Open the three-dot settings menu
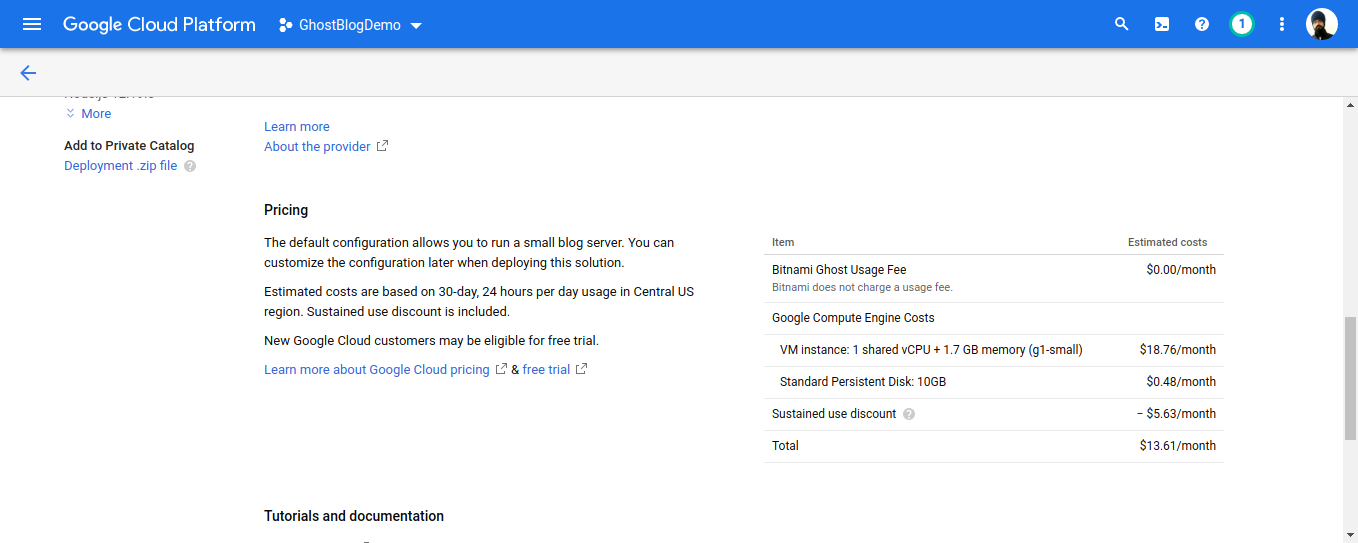Screen dimensions: 1358x543 pos(1282,24)
